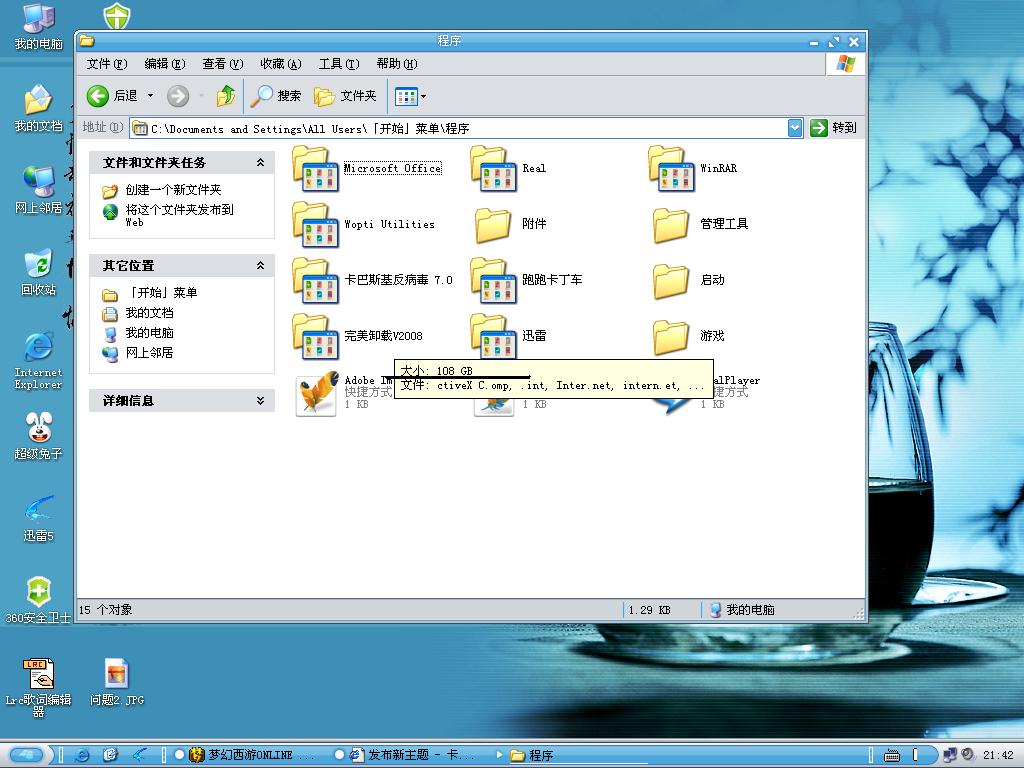The width and height of the screenshot is (1024, 768).
Task: Click the address bar path field
Action: tap(458, 128)
